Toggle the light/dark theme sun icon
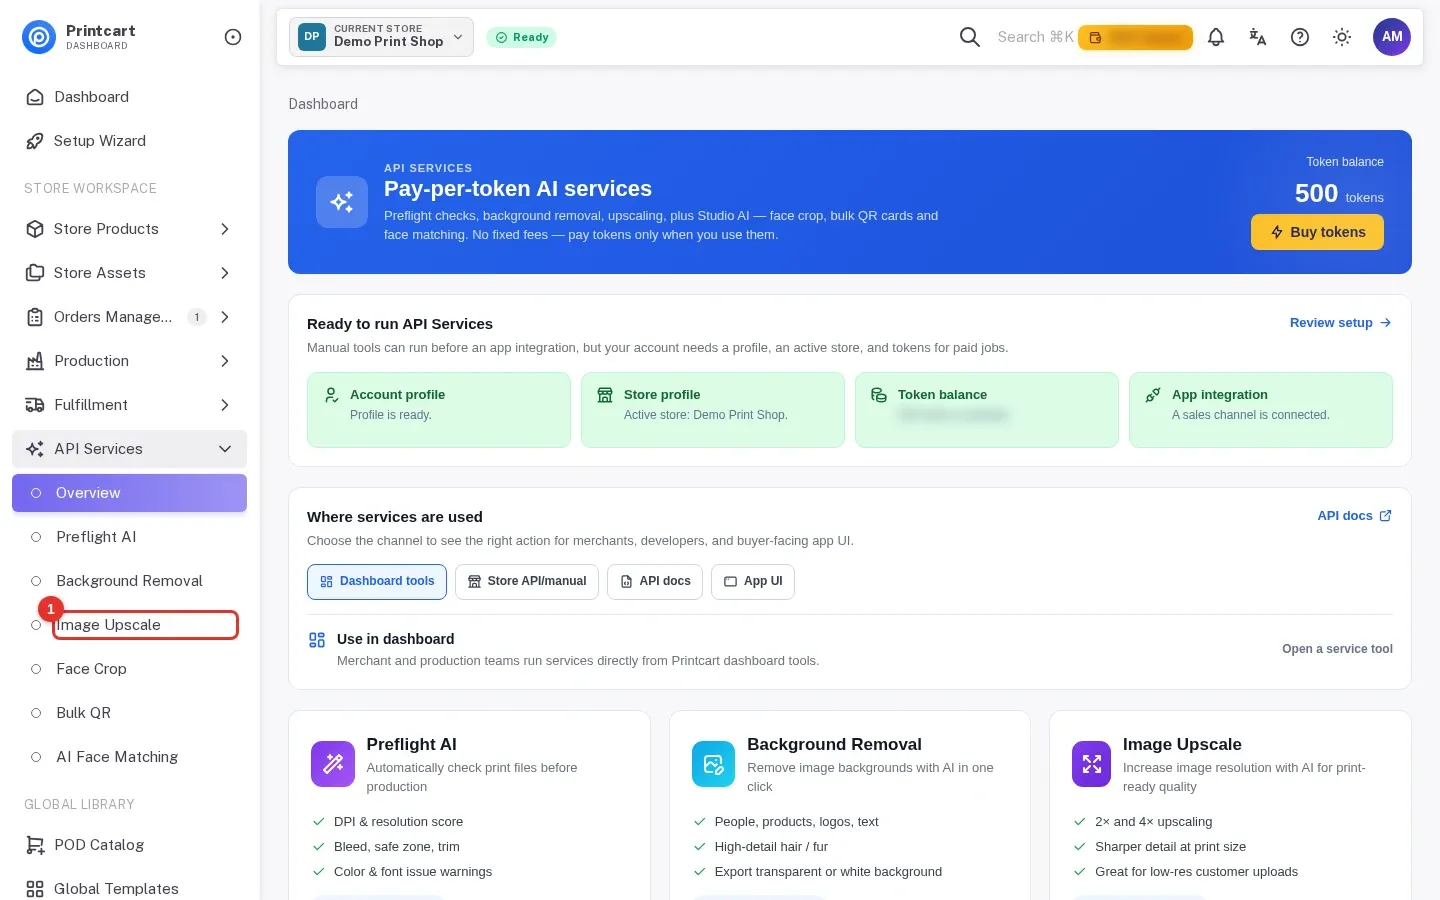The height and width of the screenshot is (900, 1440). [x=1342, y=37]
